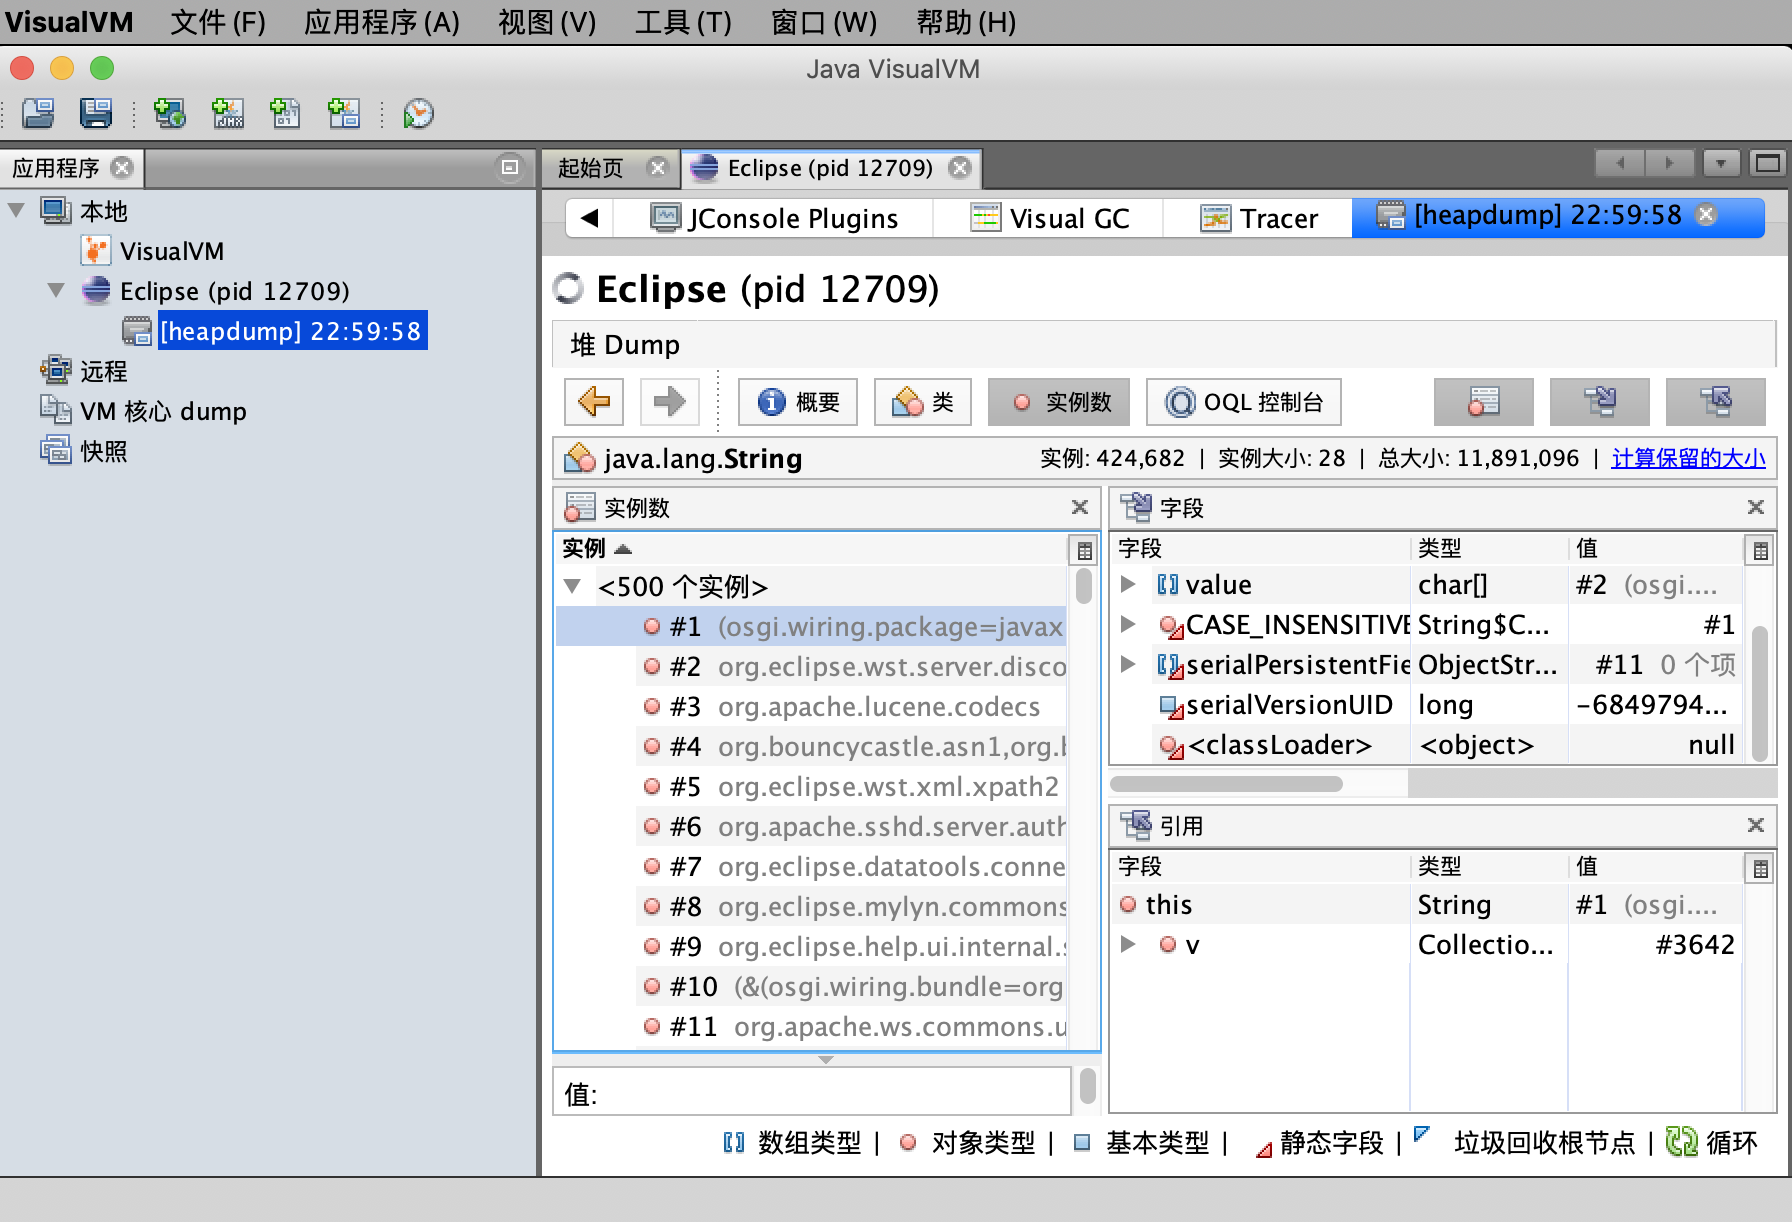Image resolution: width=1792 pixels, height=1222 pixels.
Task: Open the 类 classes view
Action: 923,402
